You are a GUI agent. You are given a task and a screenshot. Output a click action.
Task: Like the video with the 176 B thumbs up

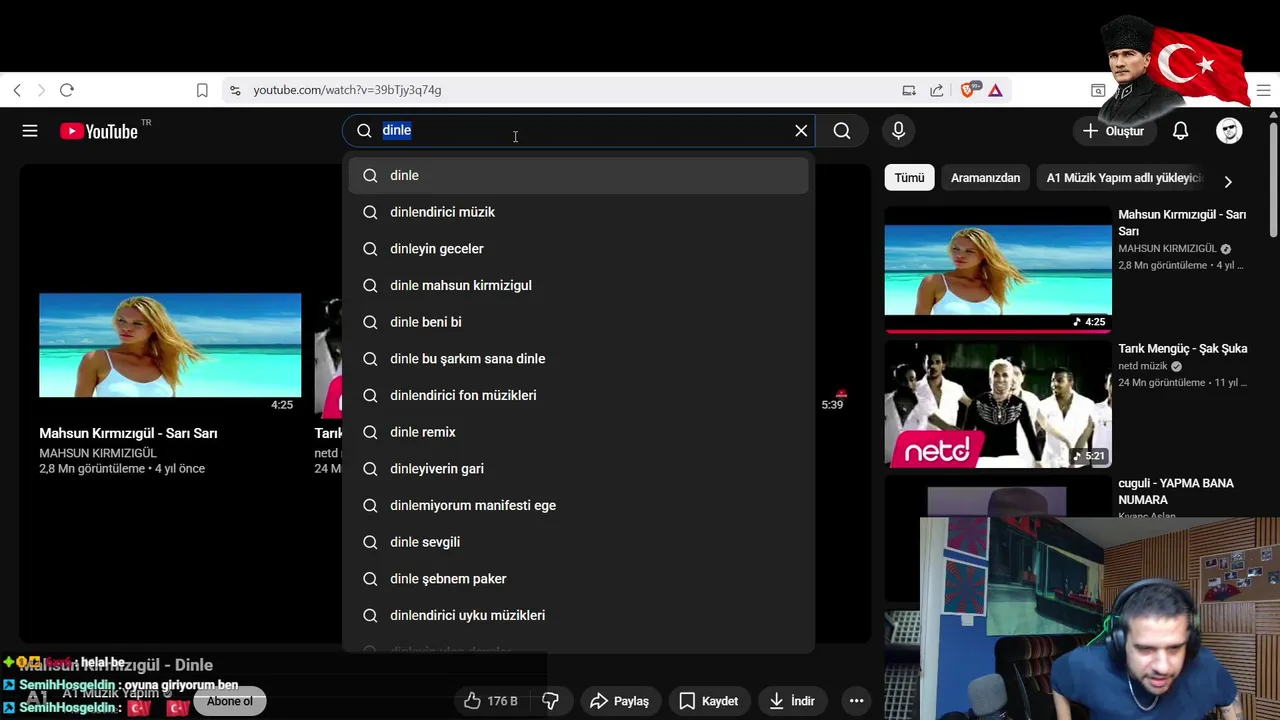click(491, 701)
